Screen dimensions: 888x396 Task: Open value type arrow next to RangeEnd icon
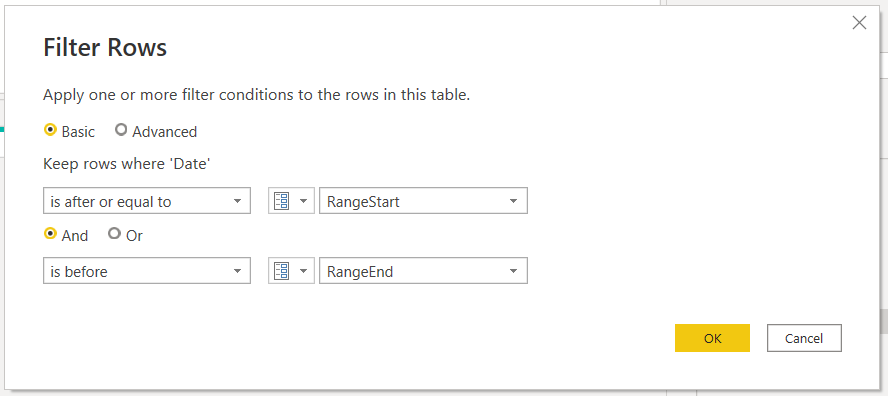(304, 272)
